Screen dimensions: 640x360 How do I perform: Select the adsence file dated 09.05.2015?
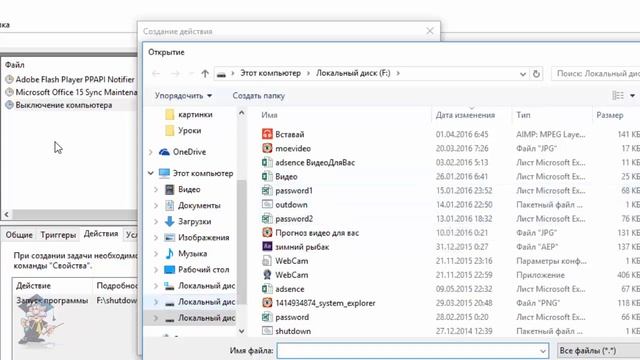pos(290,289)
